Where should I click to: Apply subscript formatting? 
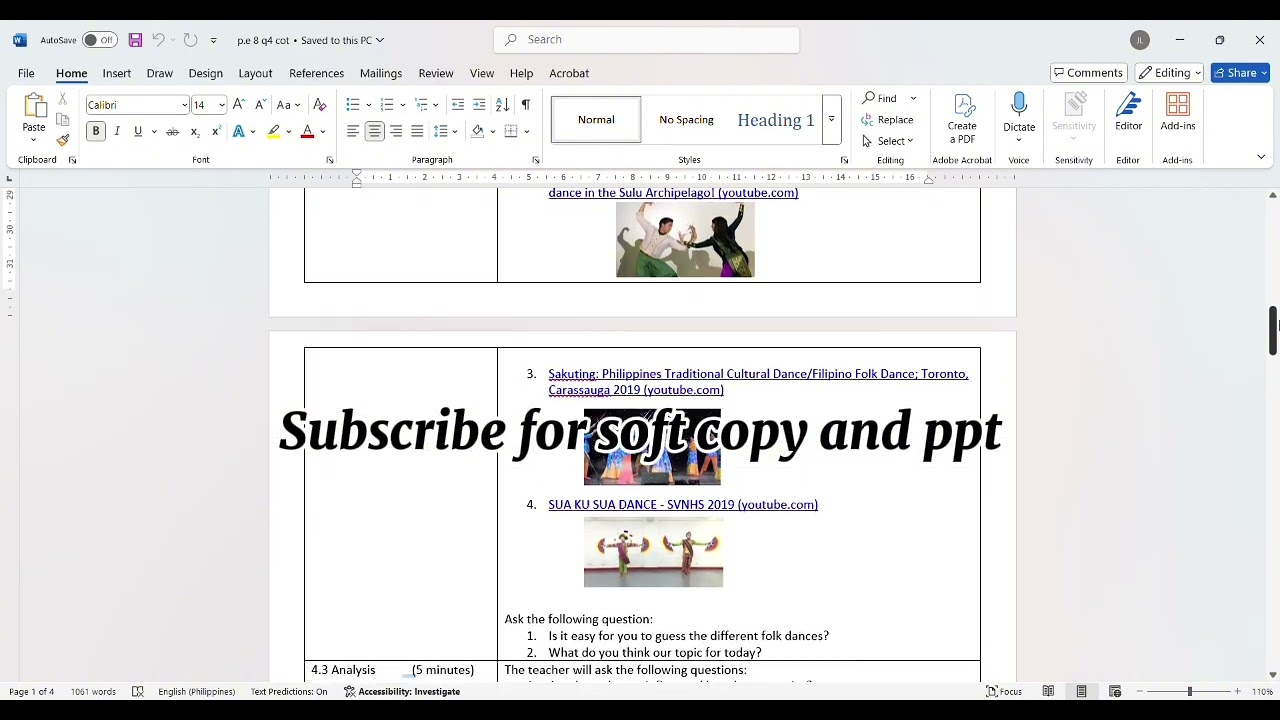click(x=195, y=131)
